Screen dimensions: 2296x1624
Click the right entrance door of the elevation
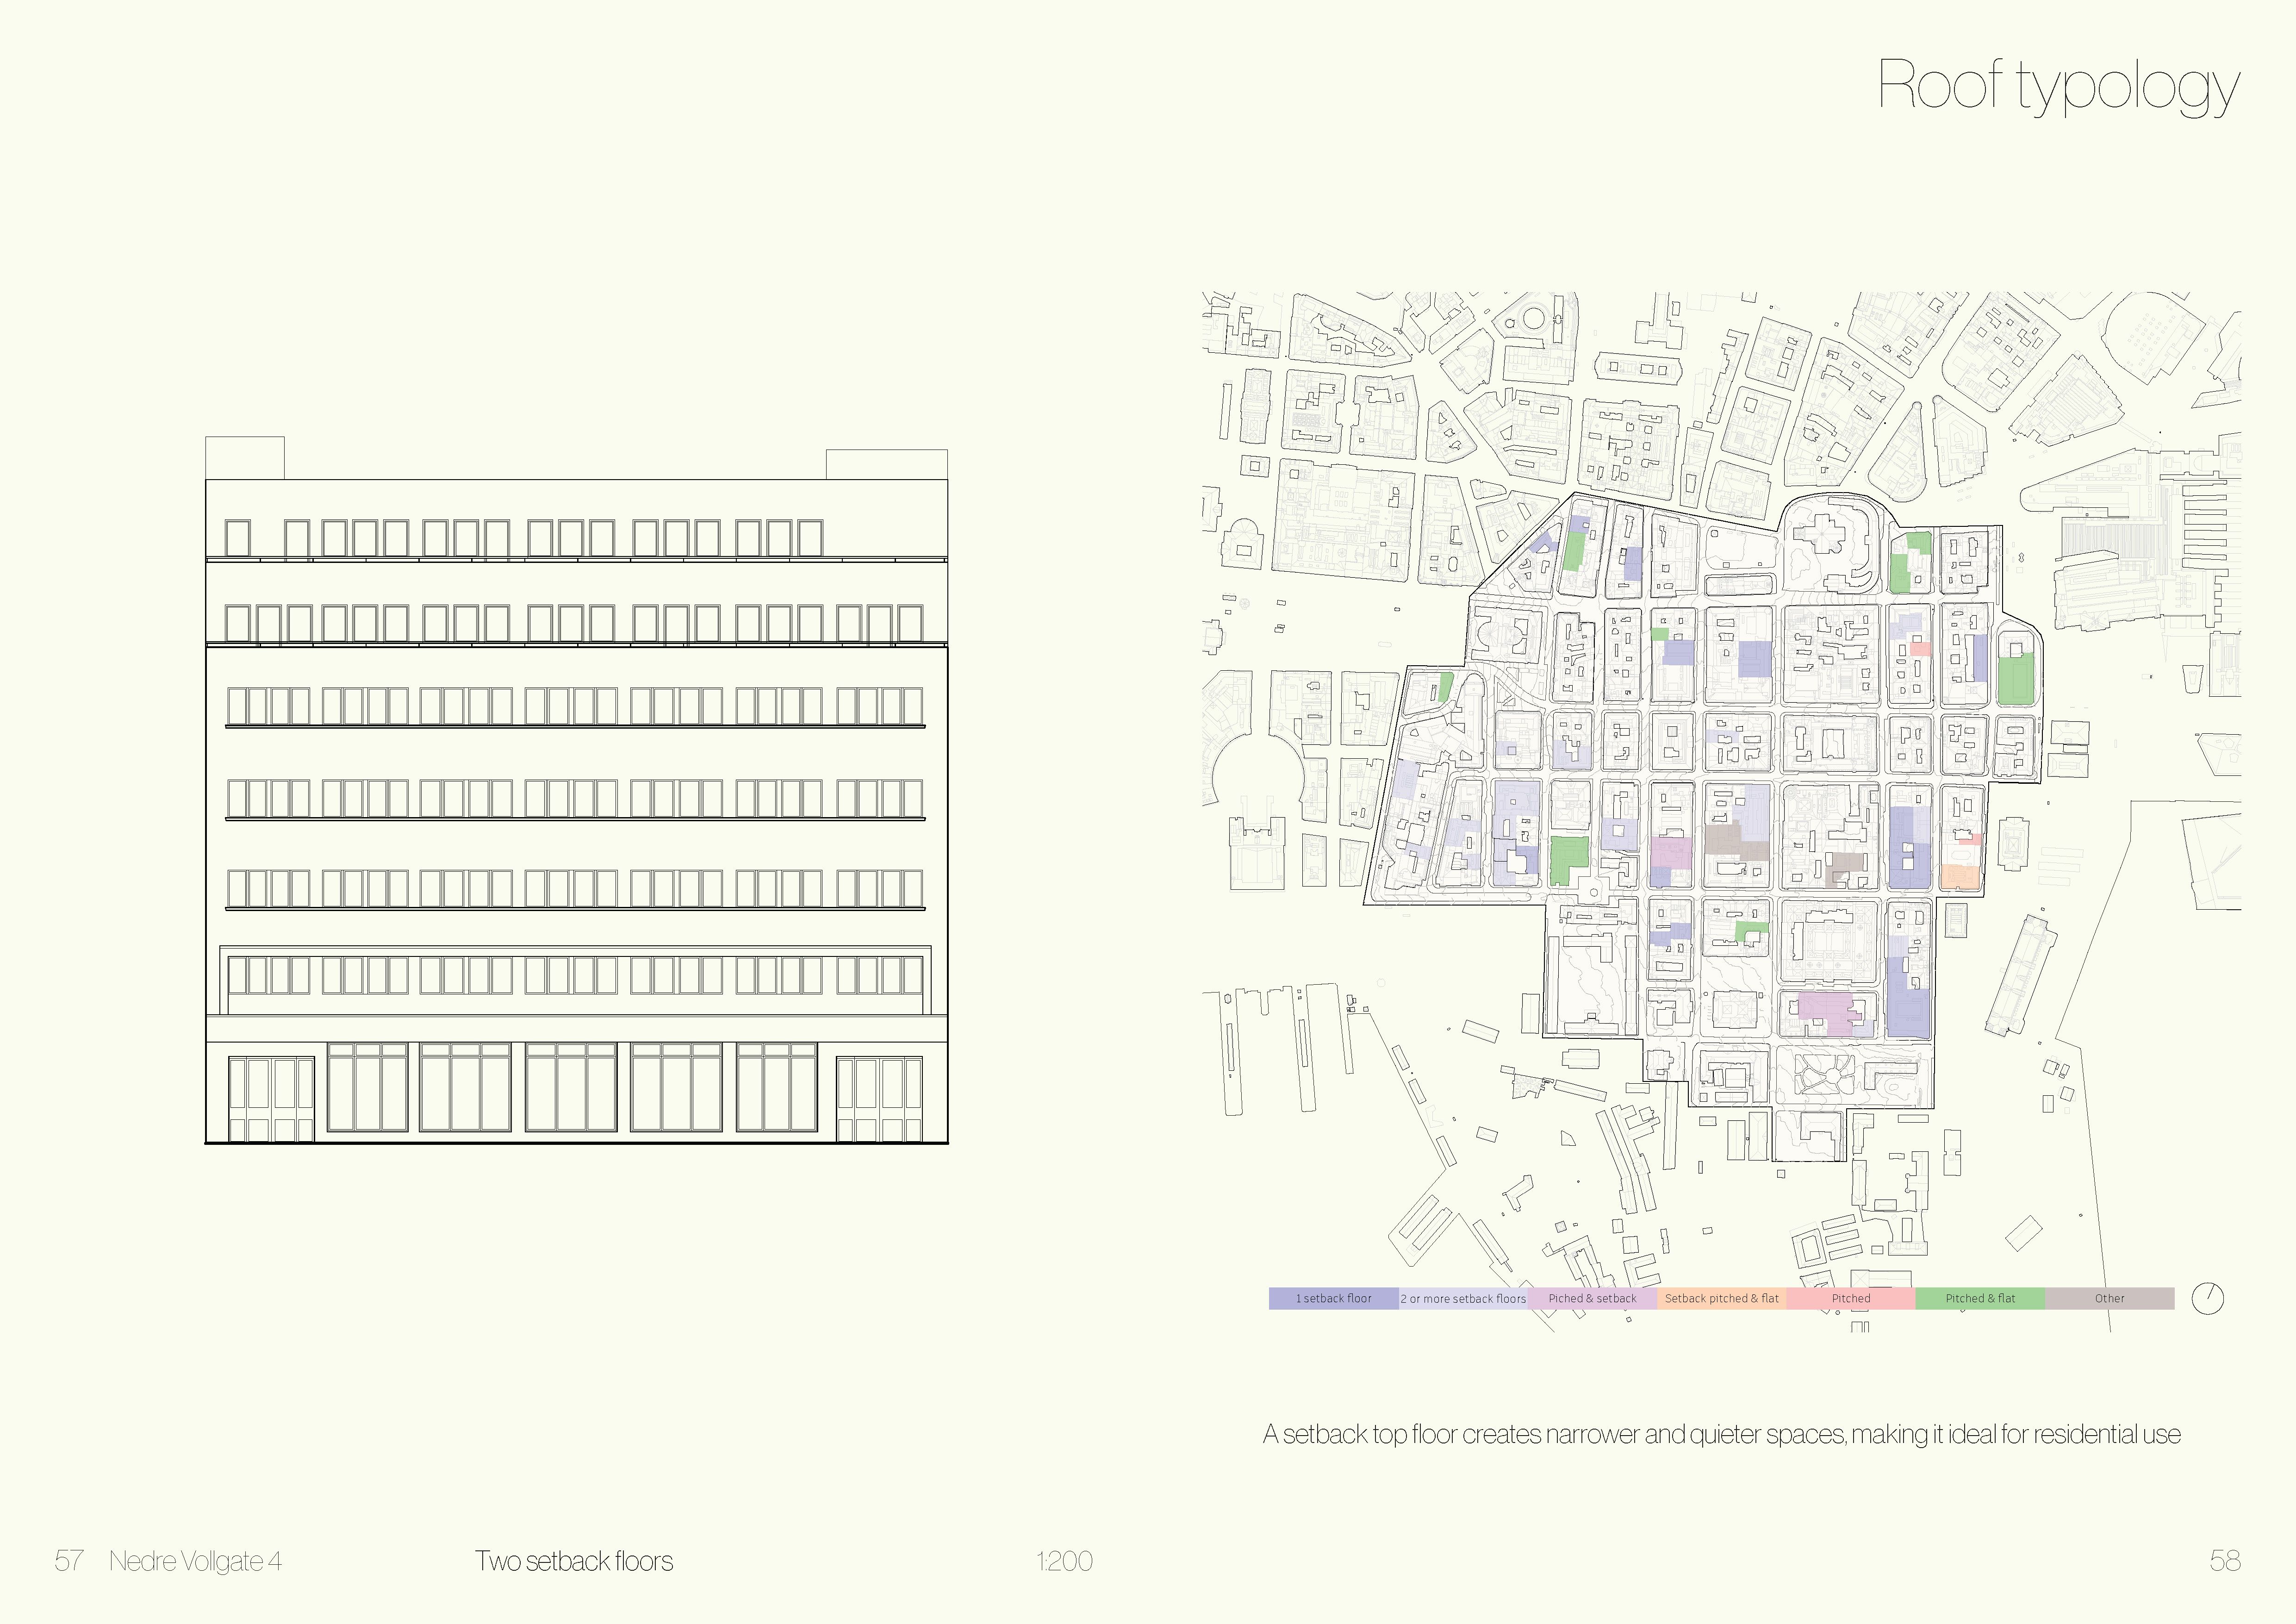pyautogui.click(x=879, y=1099)
